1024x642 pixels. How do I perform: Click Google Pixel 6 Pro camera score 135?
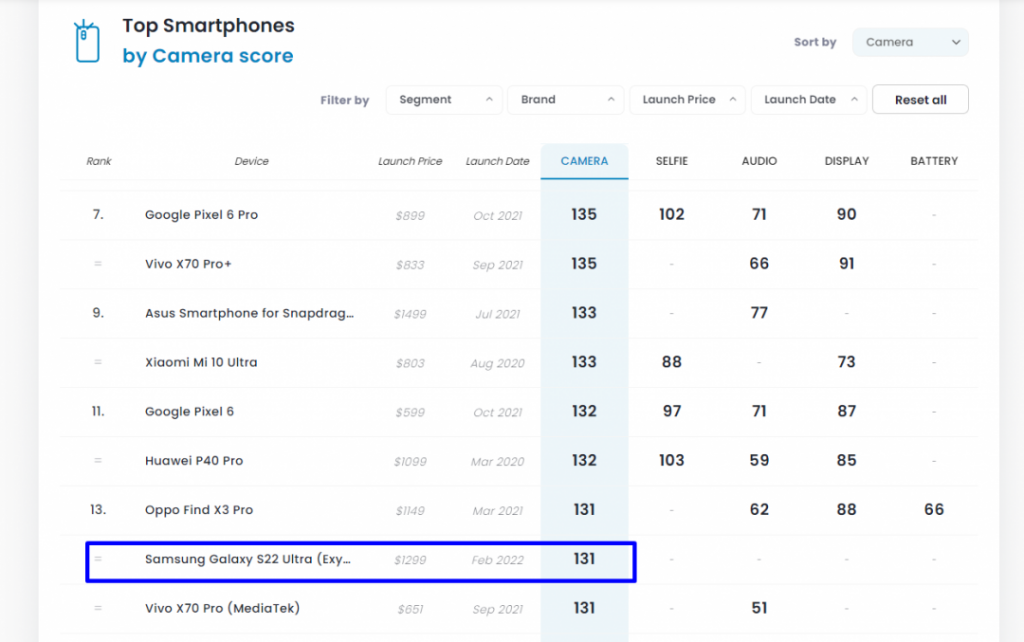click(584, 214)
